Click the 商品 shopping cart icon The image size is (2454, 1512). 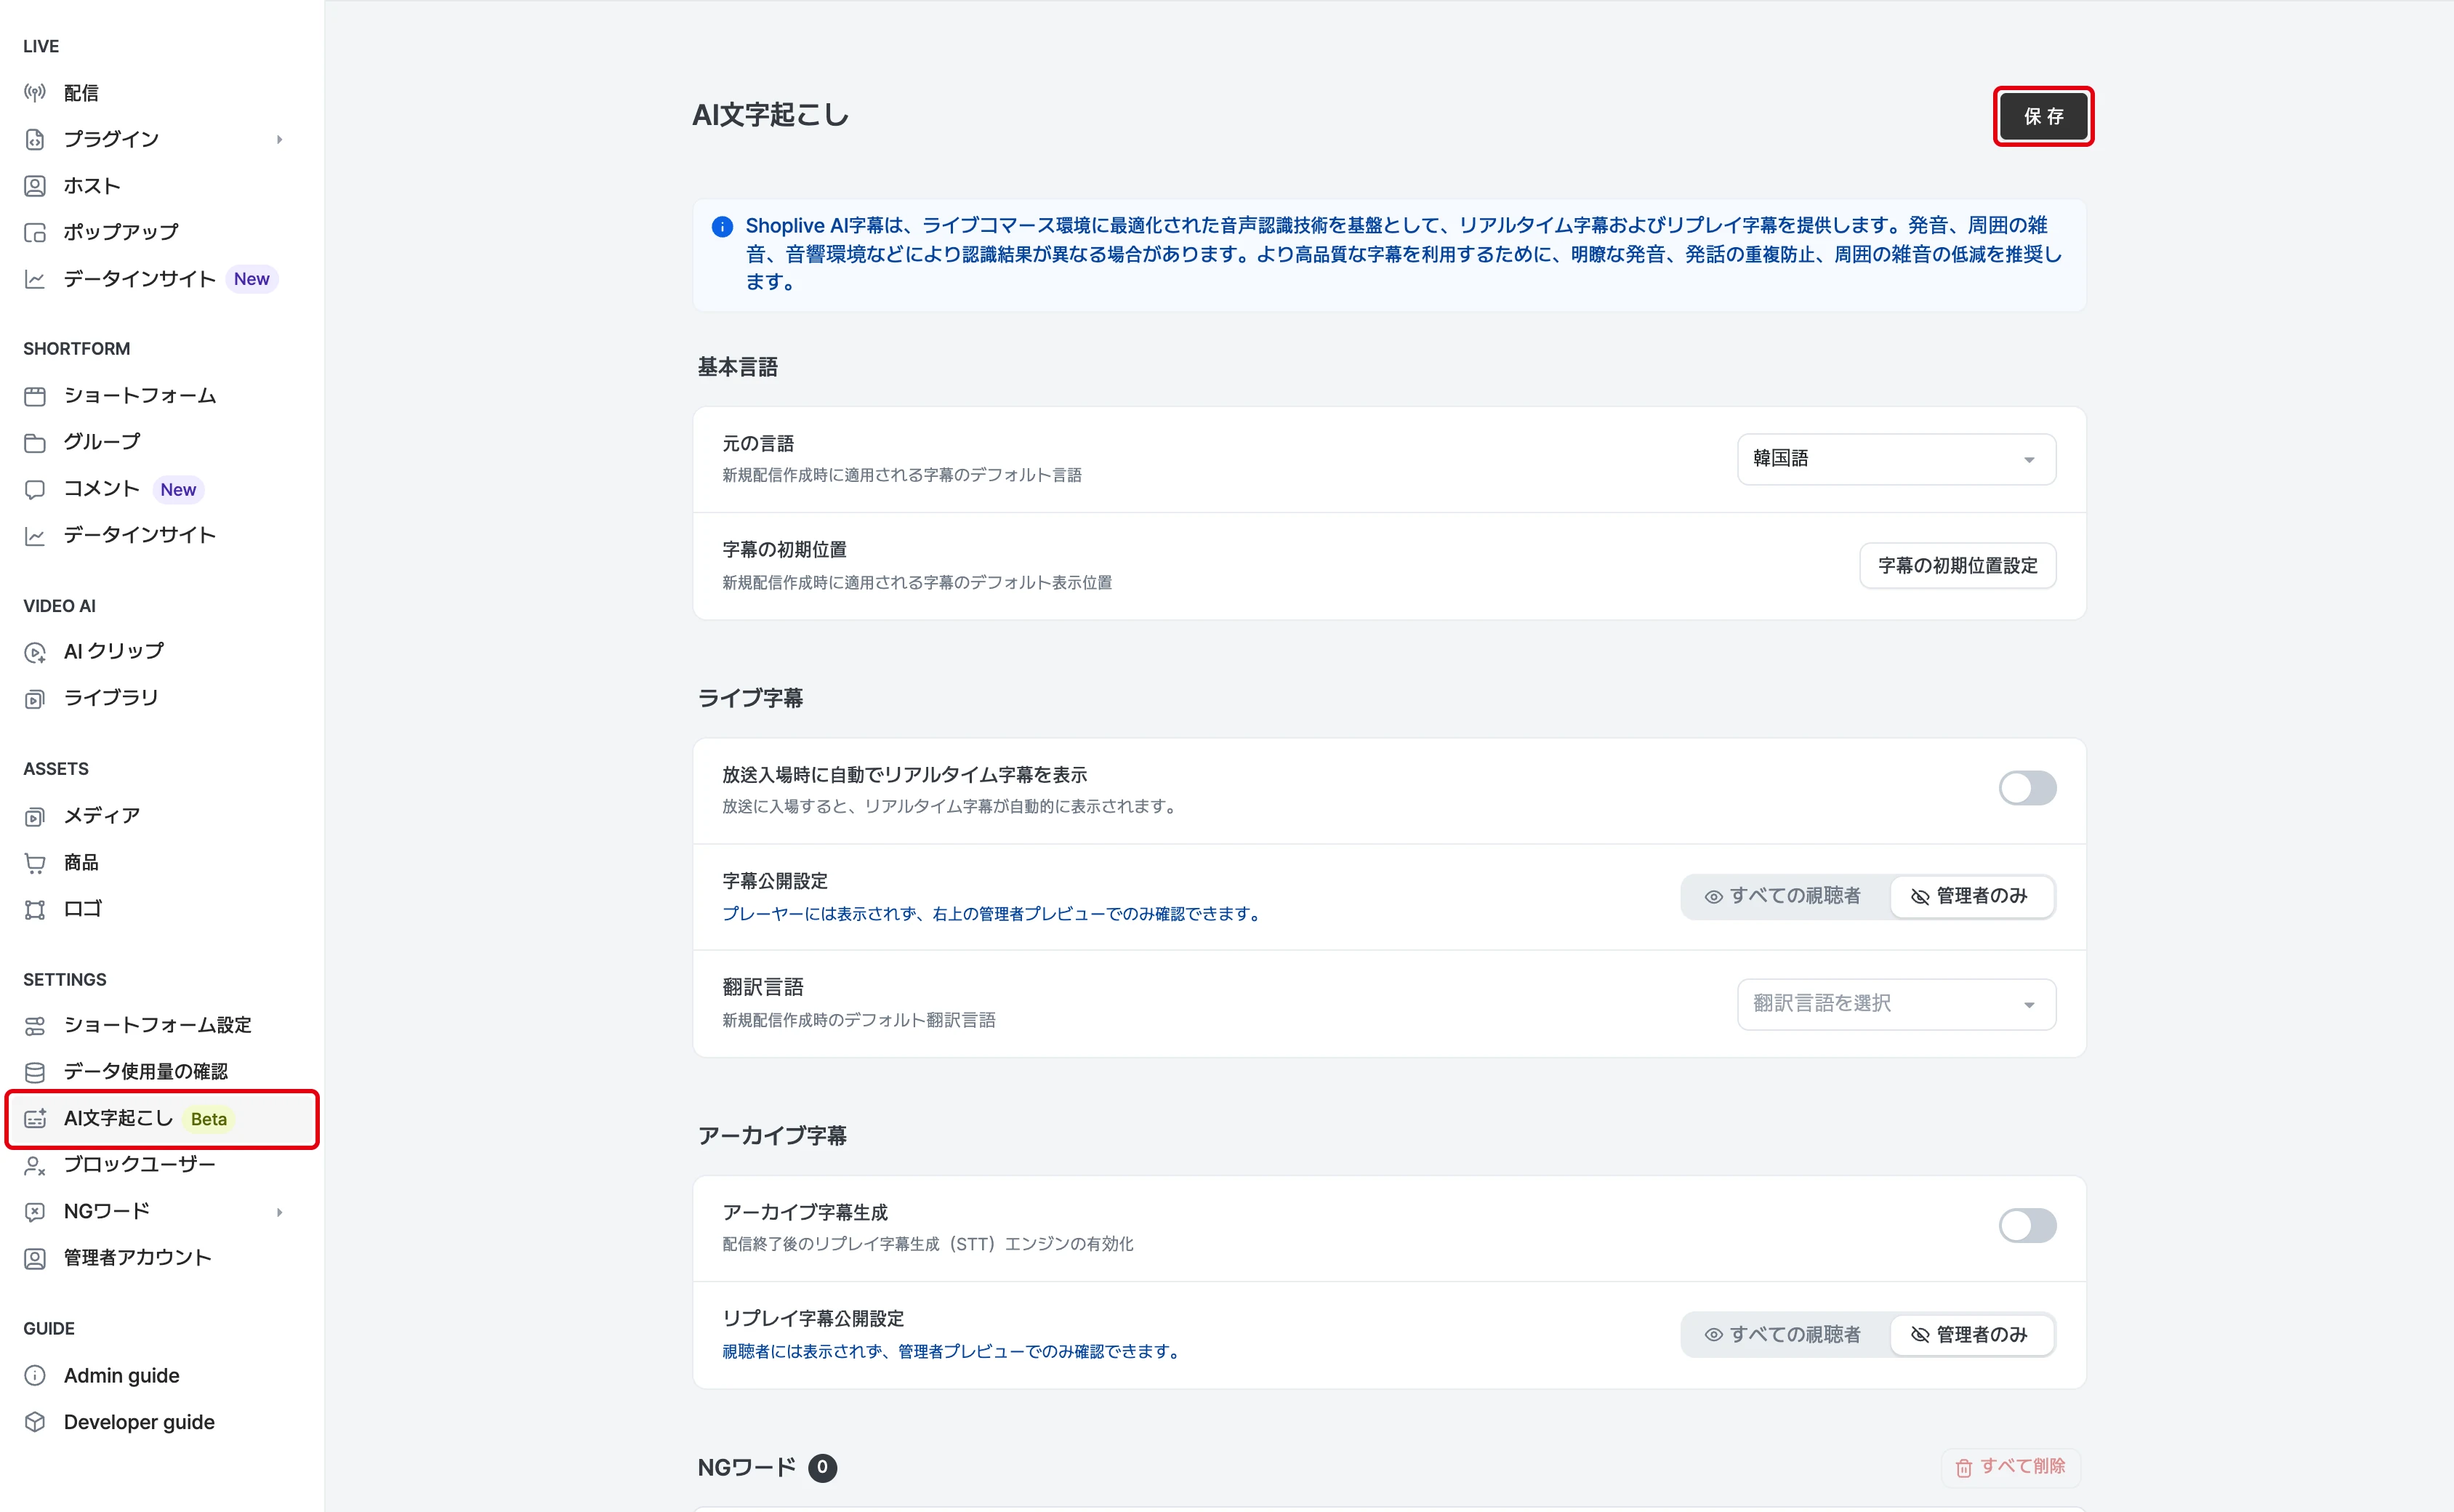coord(35,862)
